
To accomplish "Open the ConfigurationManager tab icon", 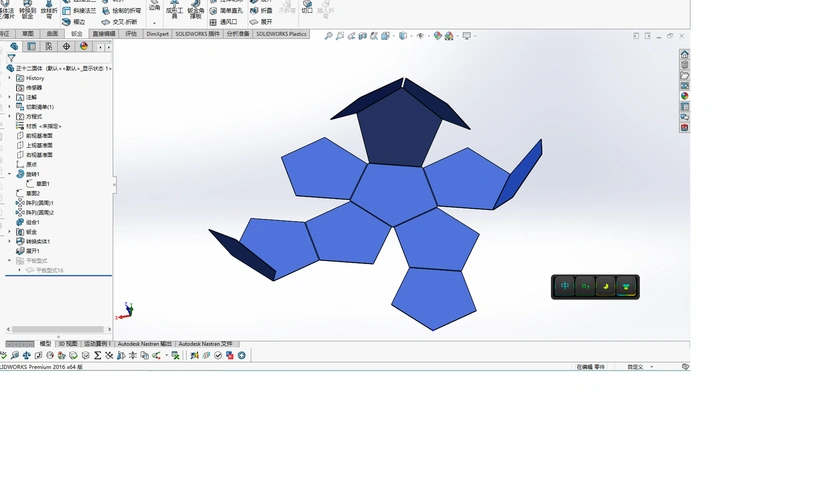I will (x=49, y=46).
